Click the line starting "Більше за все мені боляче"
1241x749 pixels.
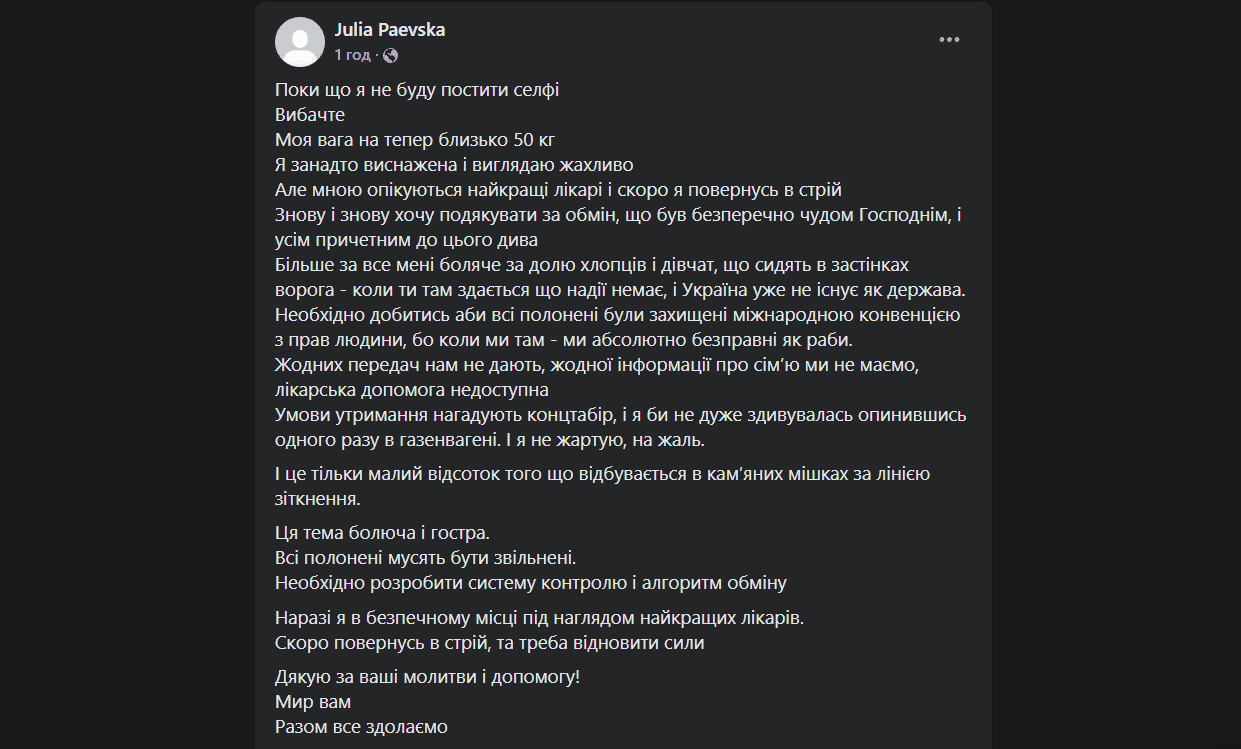(x=591, y=264)
